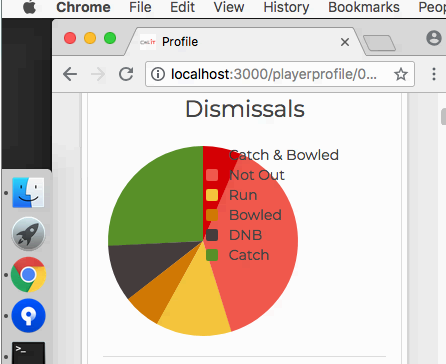View site information icon in address bar
Screen dimensions: 446x364
click(x=158, y=74)
